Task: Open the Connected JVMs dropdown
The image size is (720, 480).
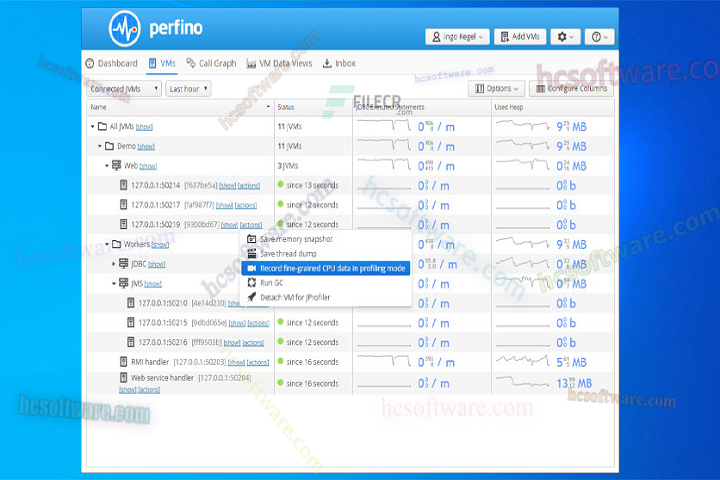Action: click(x=124, y=89)
